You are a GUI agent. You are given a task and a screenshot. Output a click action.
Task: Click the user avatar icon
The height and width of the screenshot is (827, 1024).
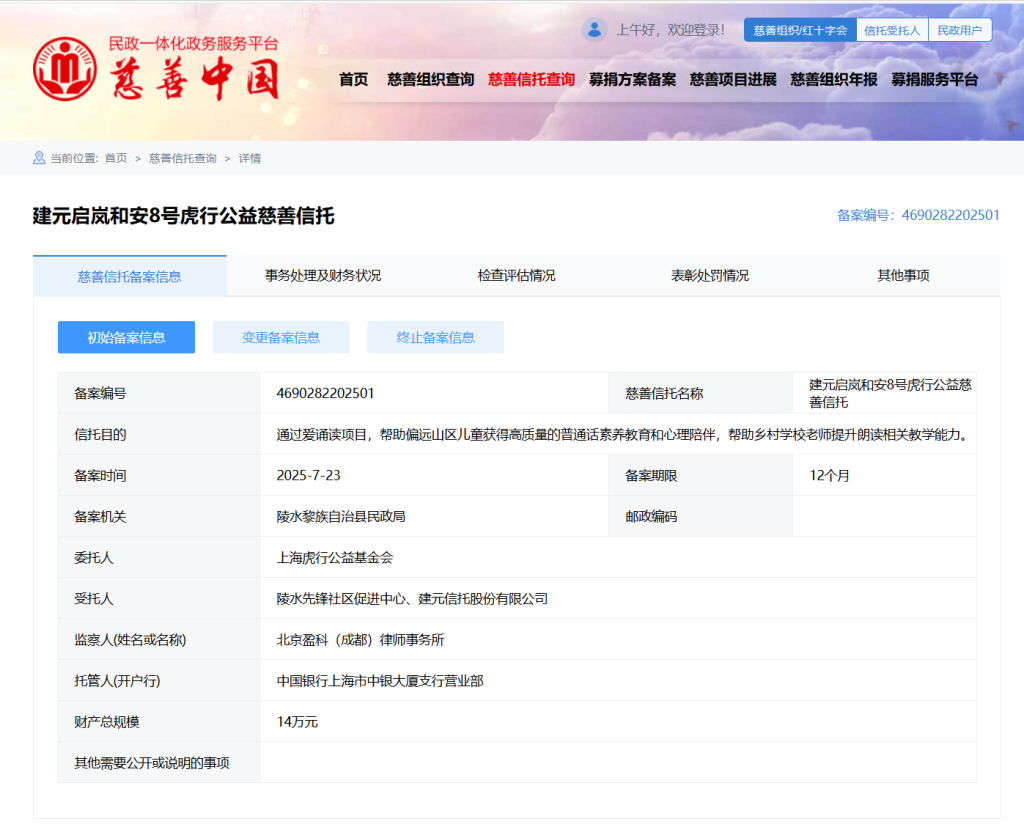tap(594, 29)
